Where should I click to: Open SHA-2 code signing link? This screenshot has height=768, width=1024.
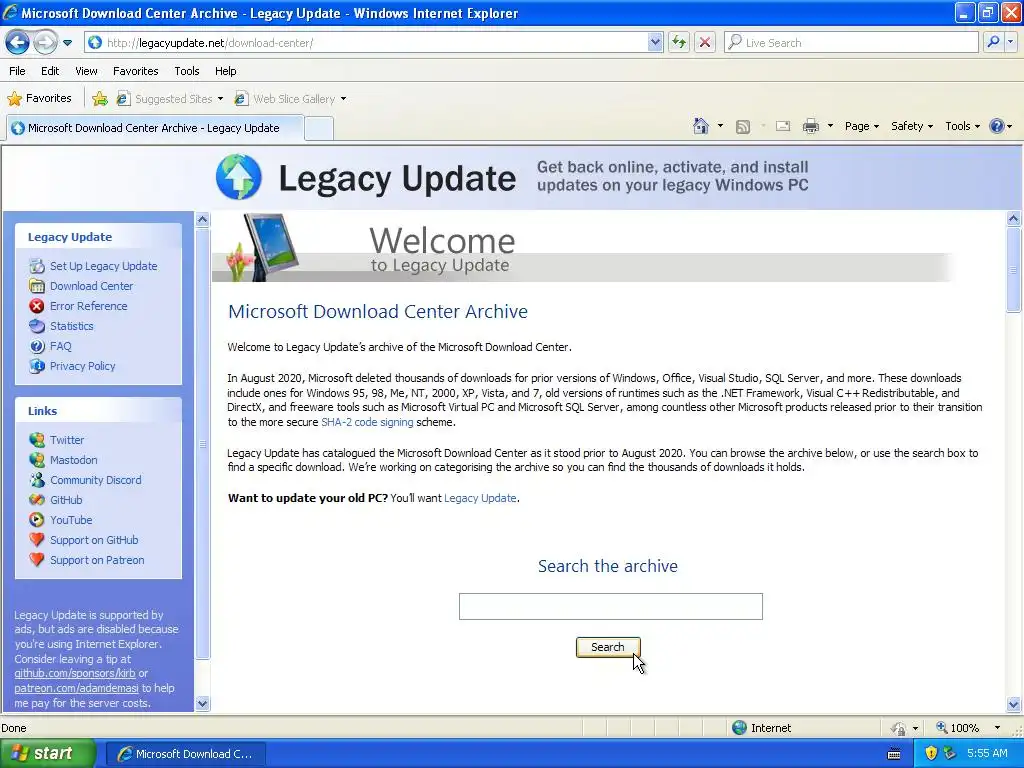(x=367, y=422)
